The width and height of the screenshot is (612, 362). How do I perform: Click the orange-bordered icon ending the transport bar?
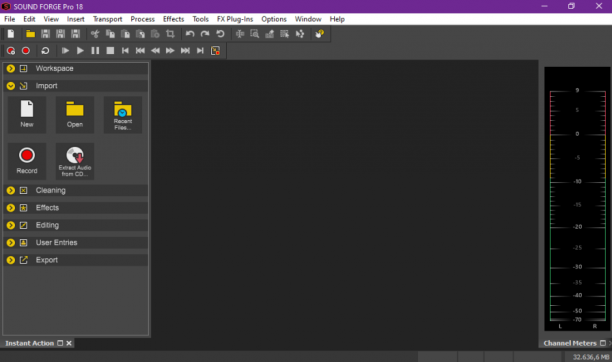(215, 51)
